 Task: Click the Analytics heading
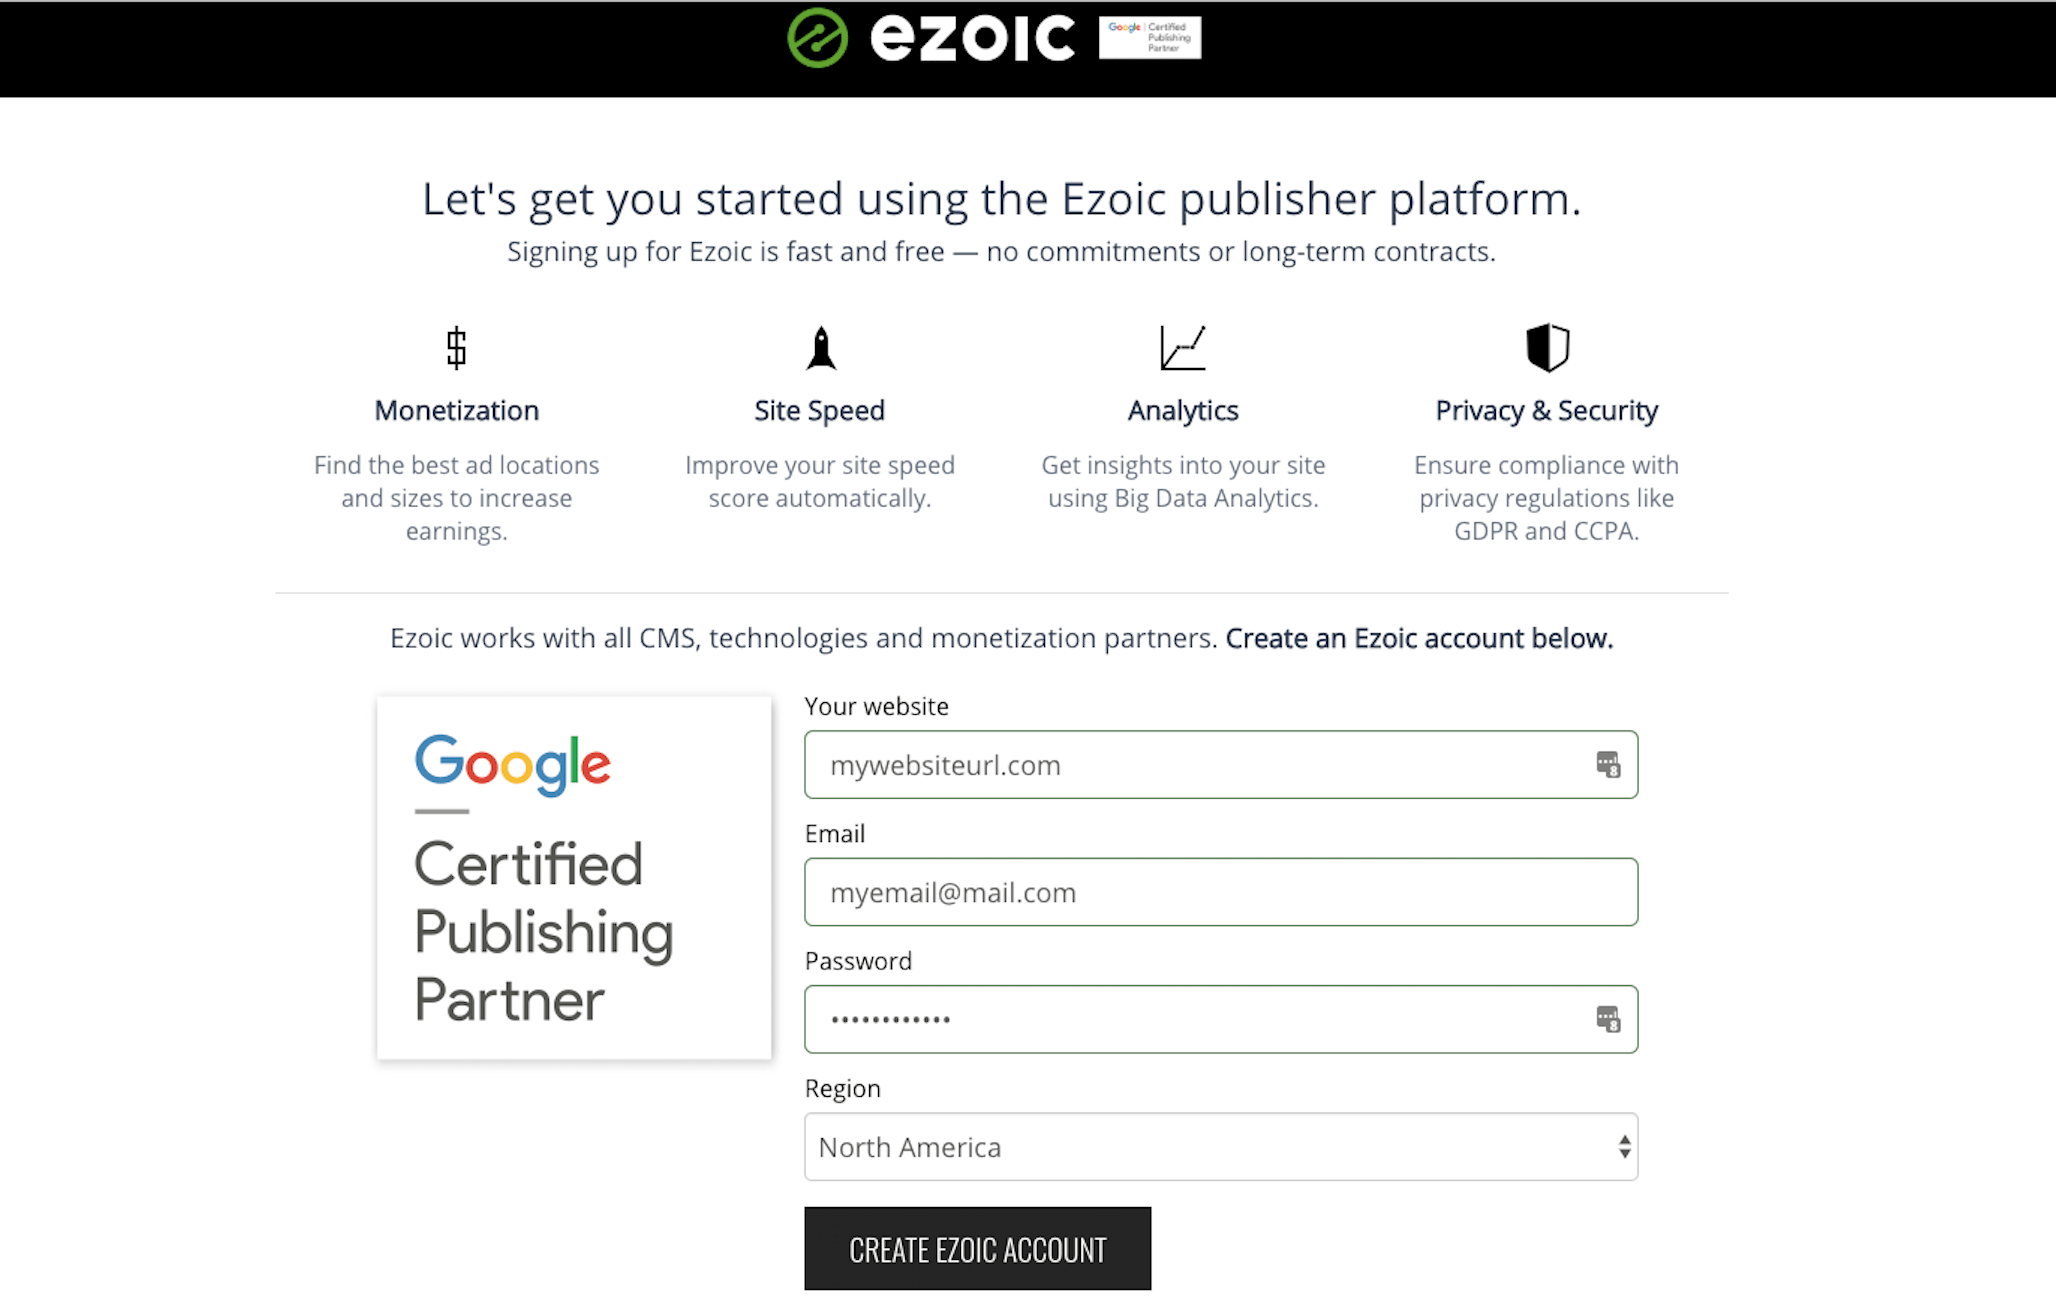[x=1183, y=411]
